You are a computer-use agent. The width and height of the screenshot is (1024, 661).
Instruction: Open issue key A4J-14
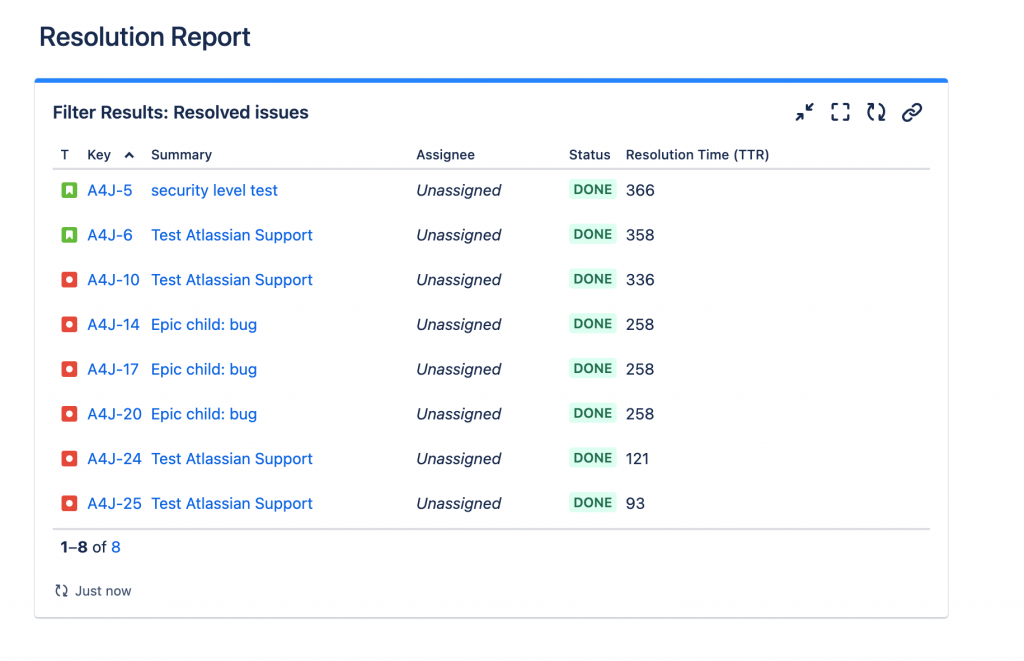(x=113, y=325)
